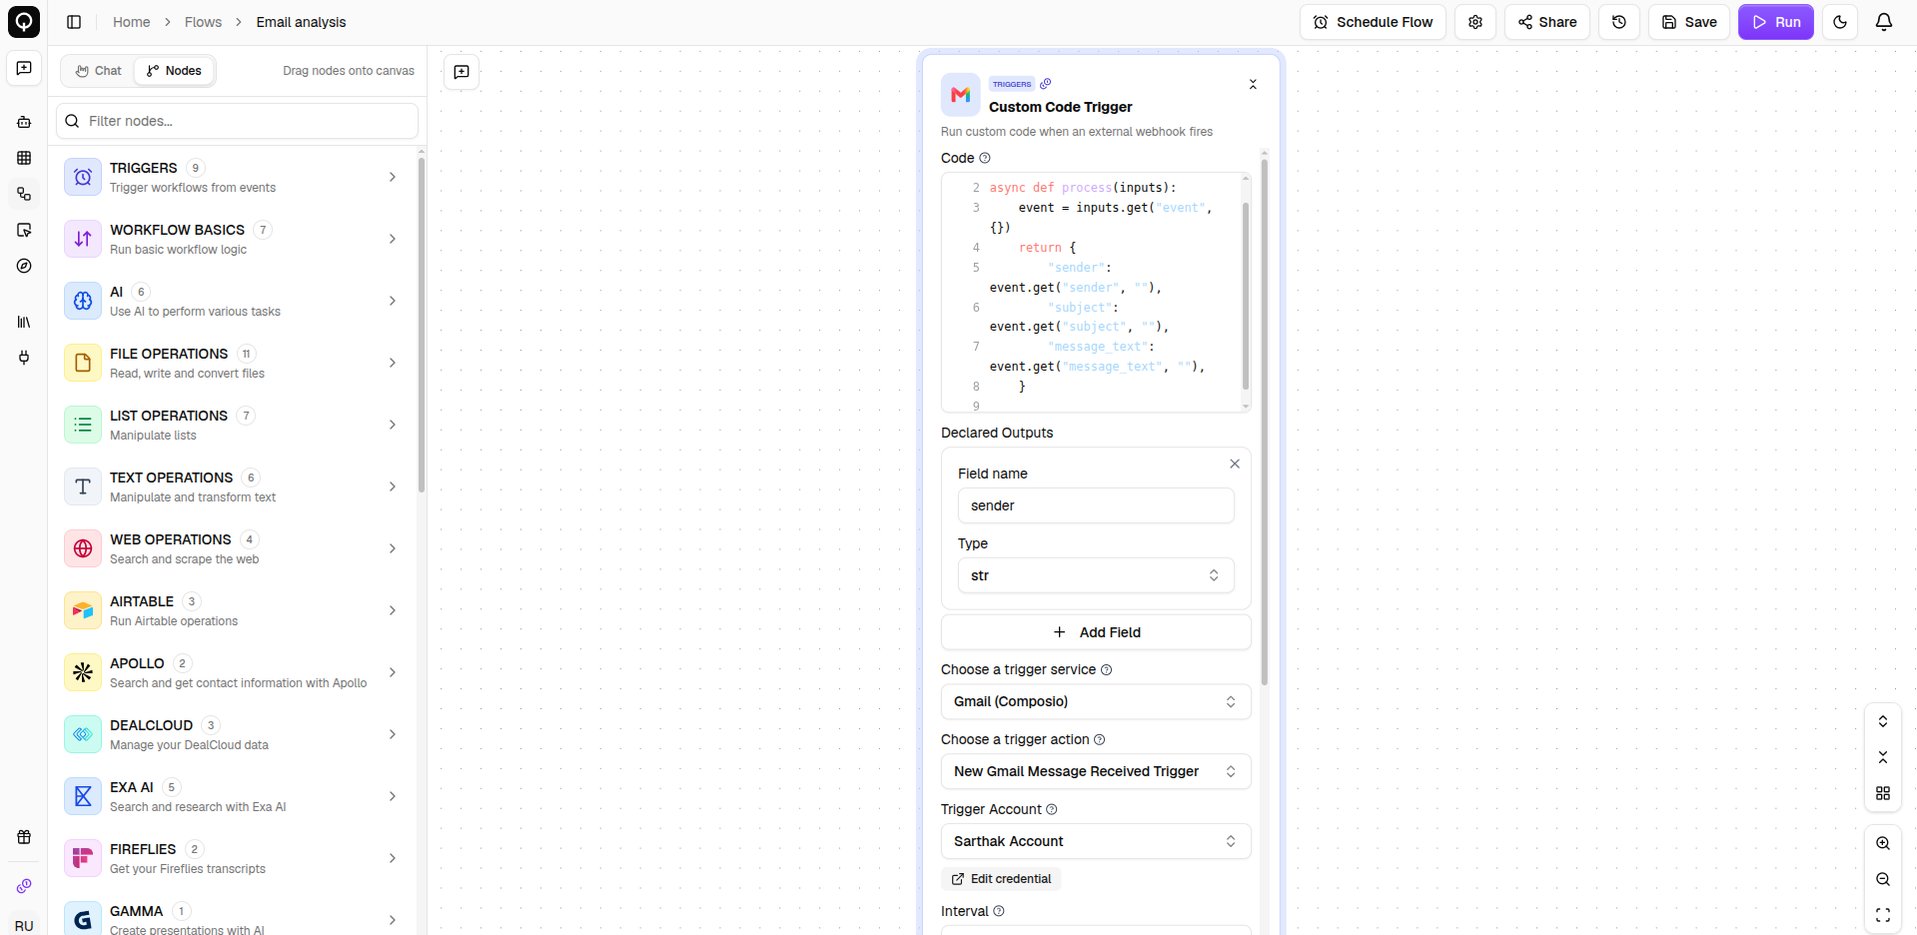Expand the TEXT OPERATIONS category

click(x=392, y=487)
